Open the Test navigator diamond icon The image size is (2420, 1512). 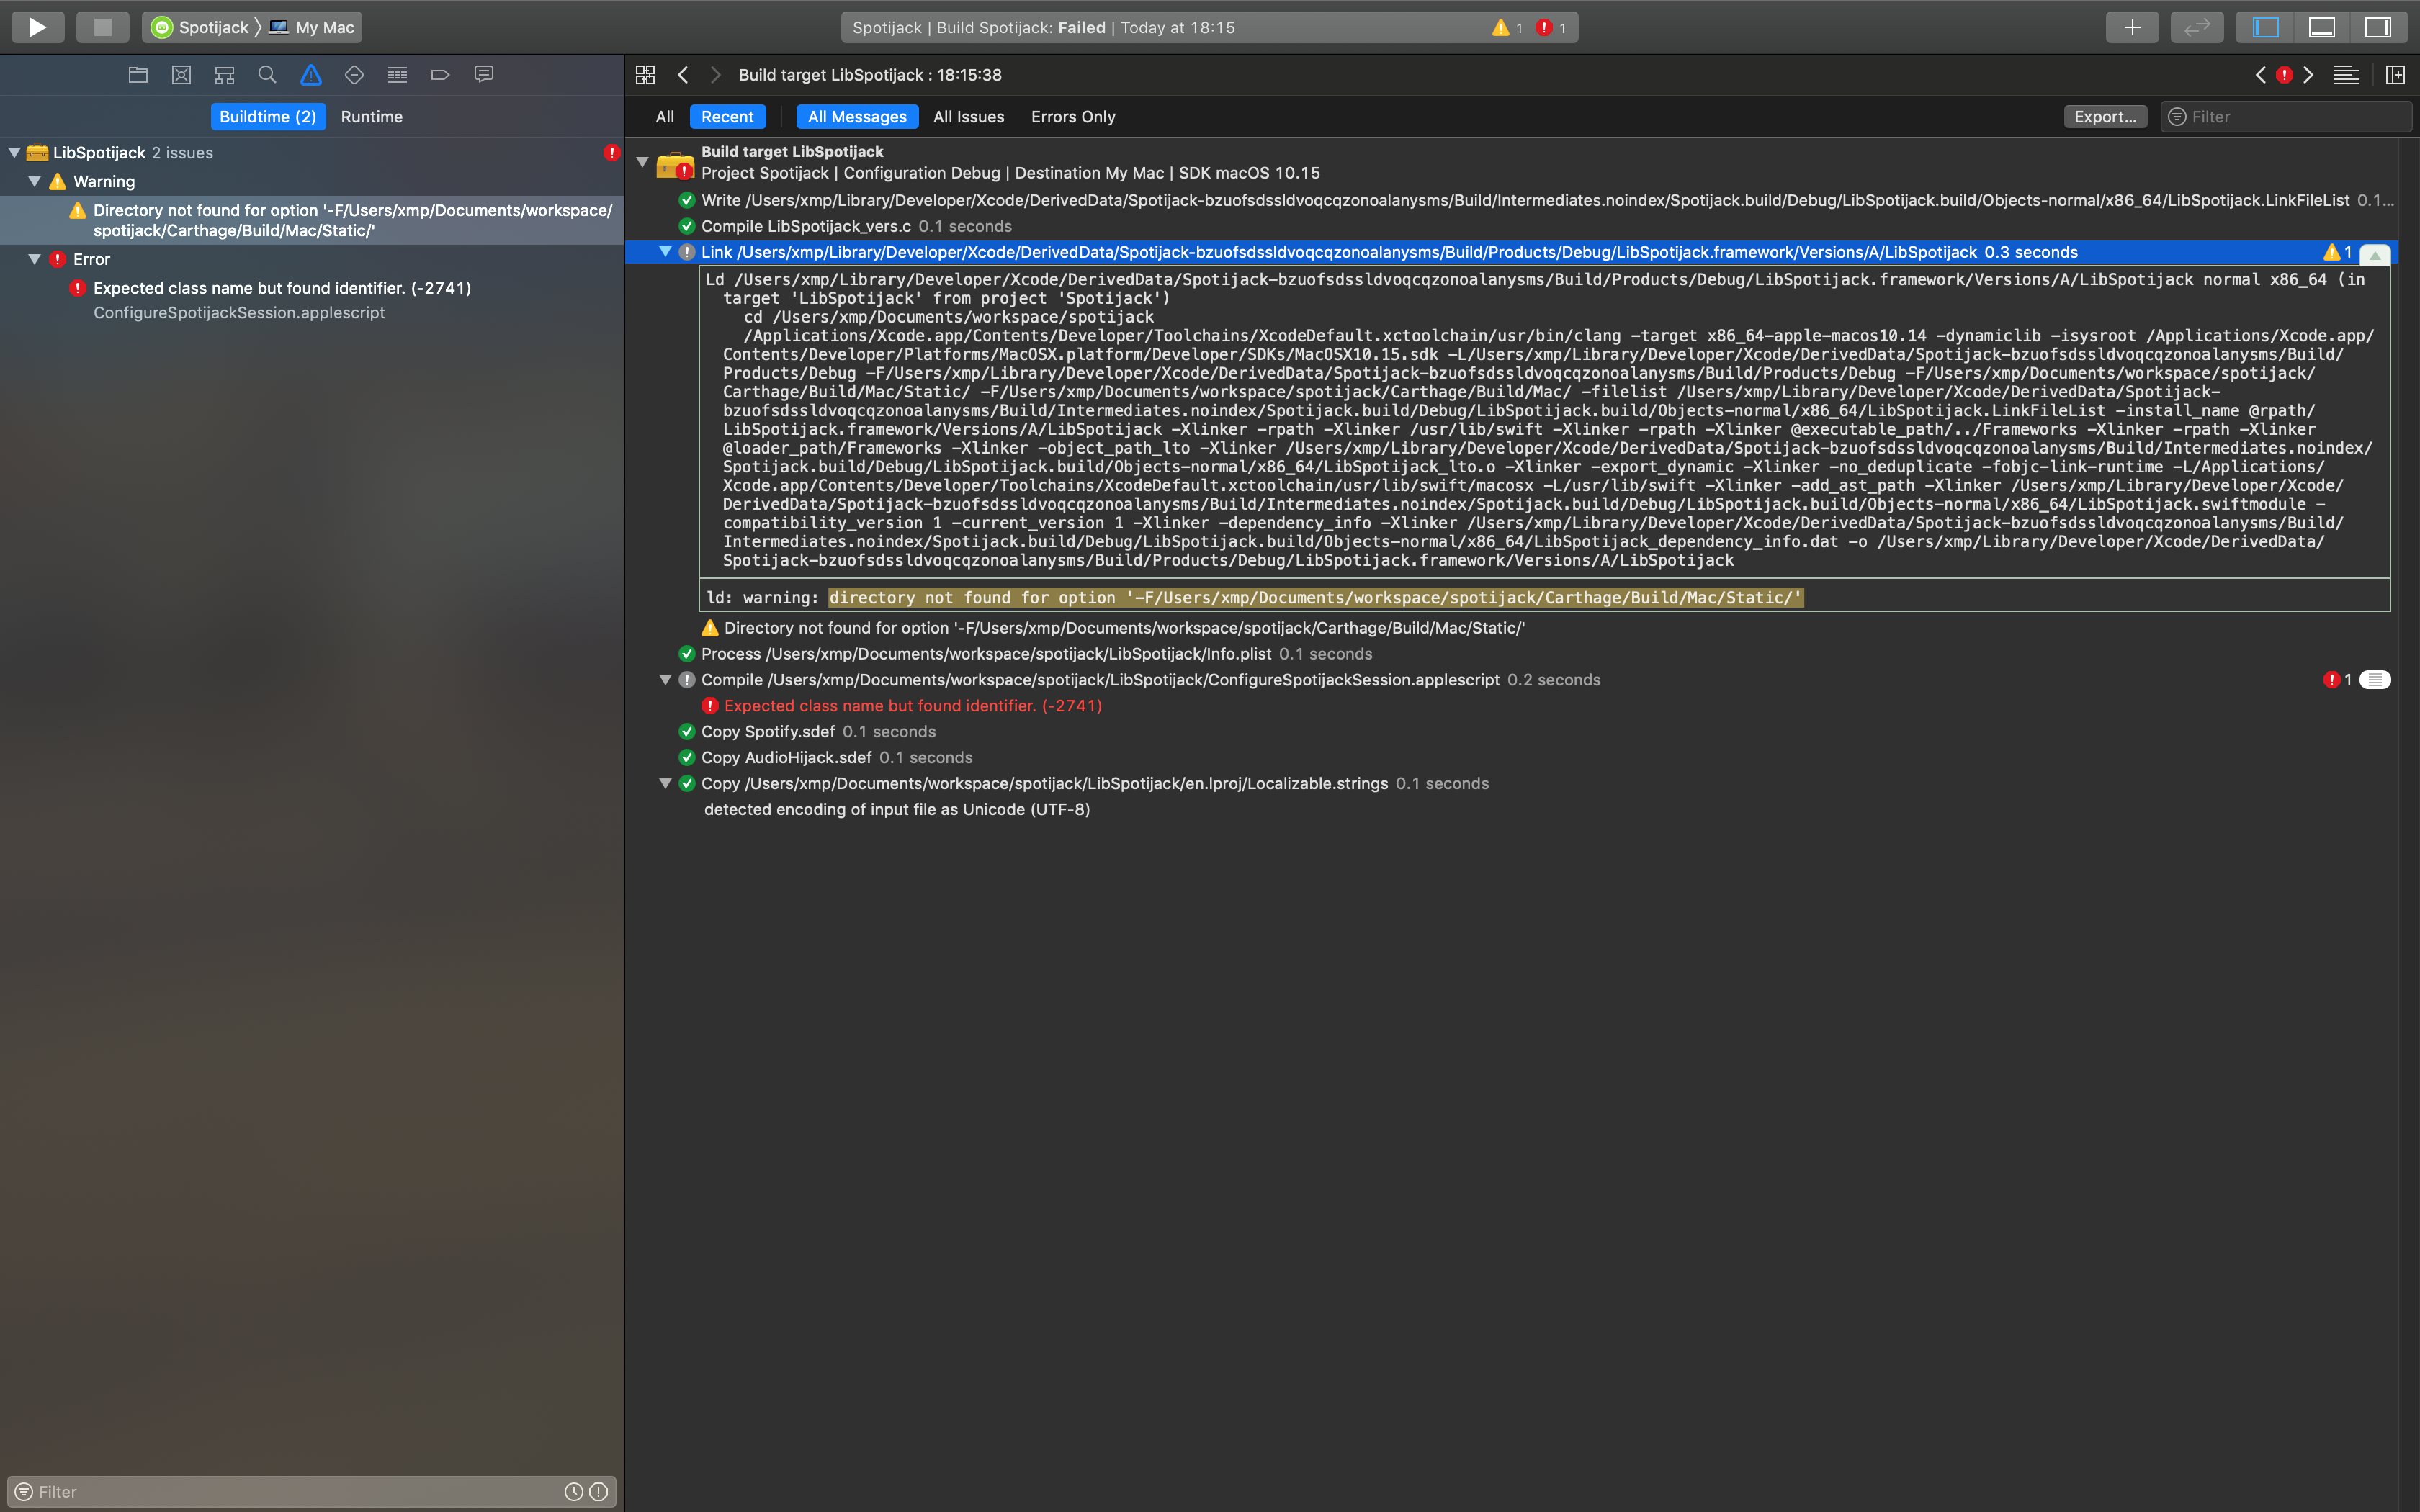pyautogui.click(x=354, y=75)
